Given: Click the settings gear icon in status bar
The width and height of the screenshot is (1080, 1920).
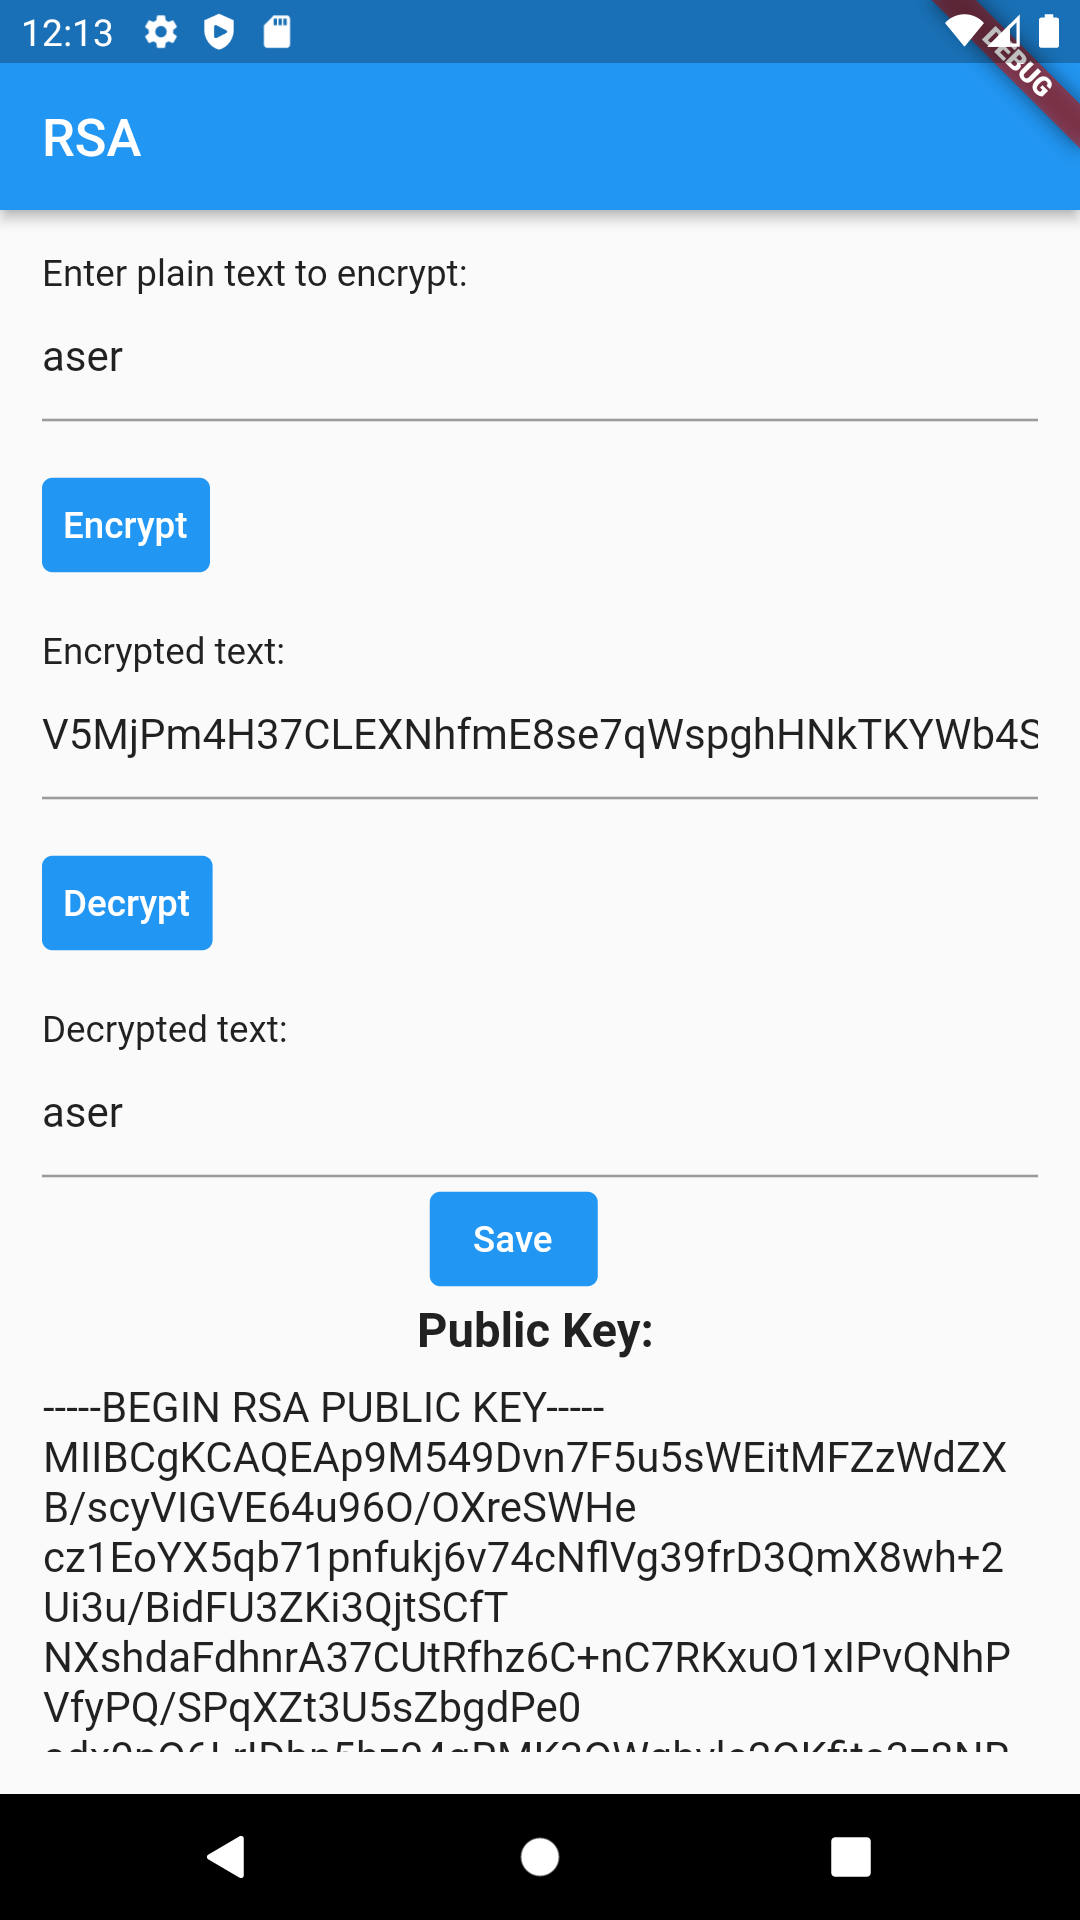Looking at the screenshot, I should coord(160,33).
